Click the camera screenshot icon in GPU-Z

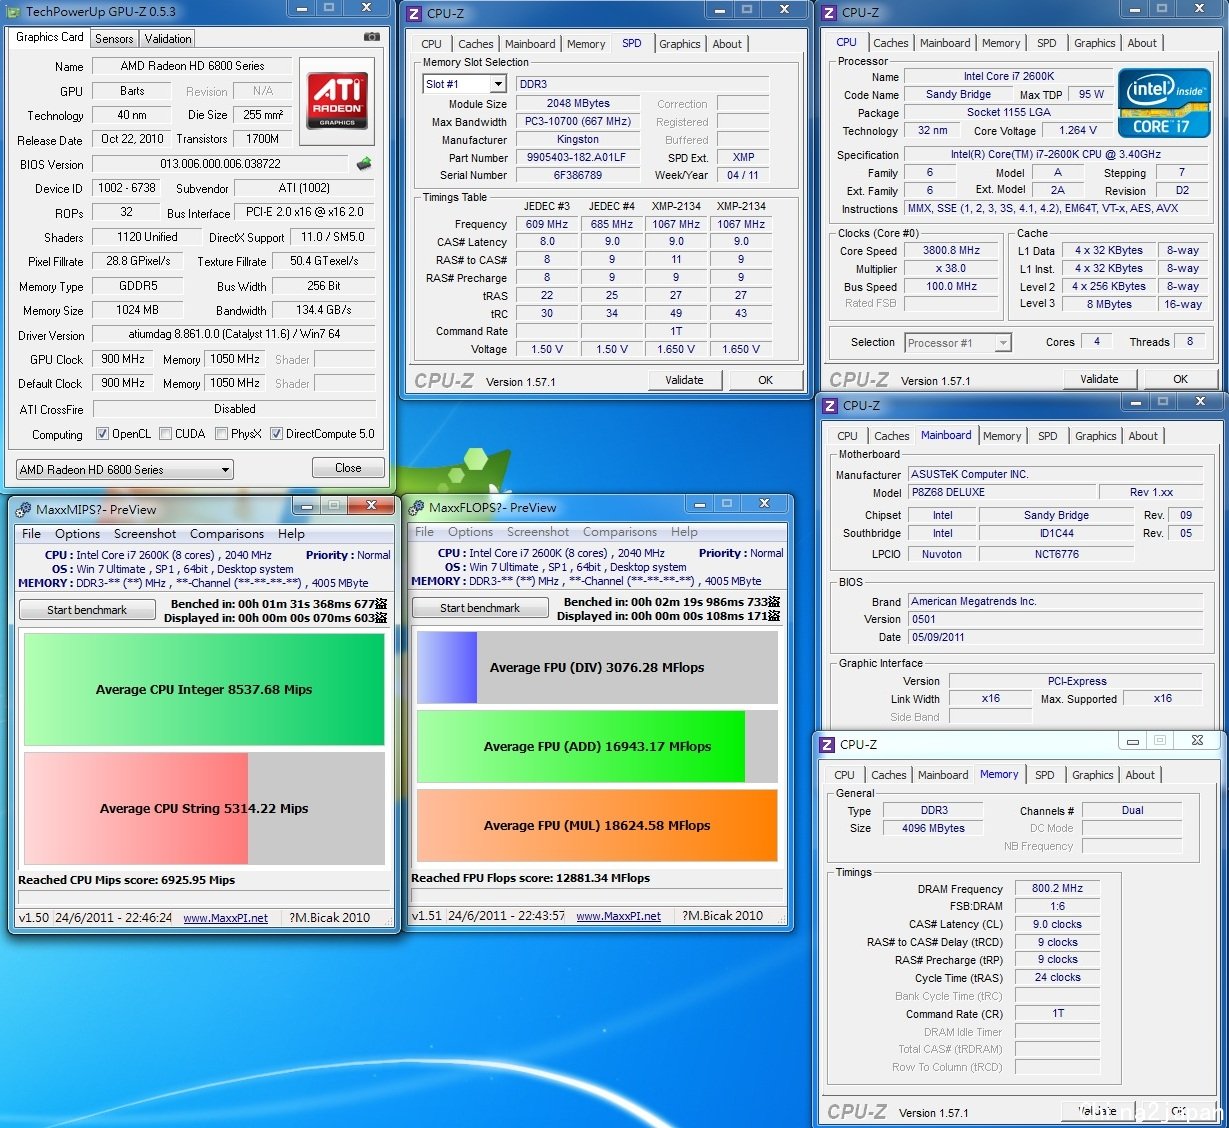tap(371, 37)
